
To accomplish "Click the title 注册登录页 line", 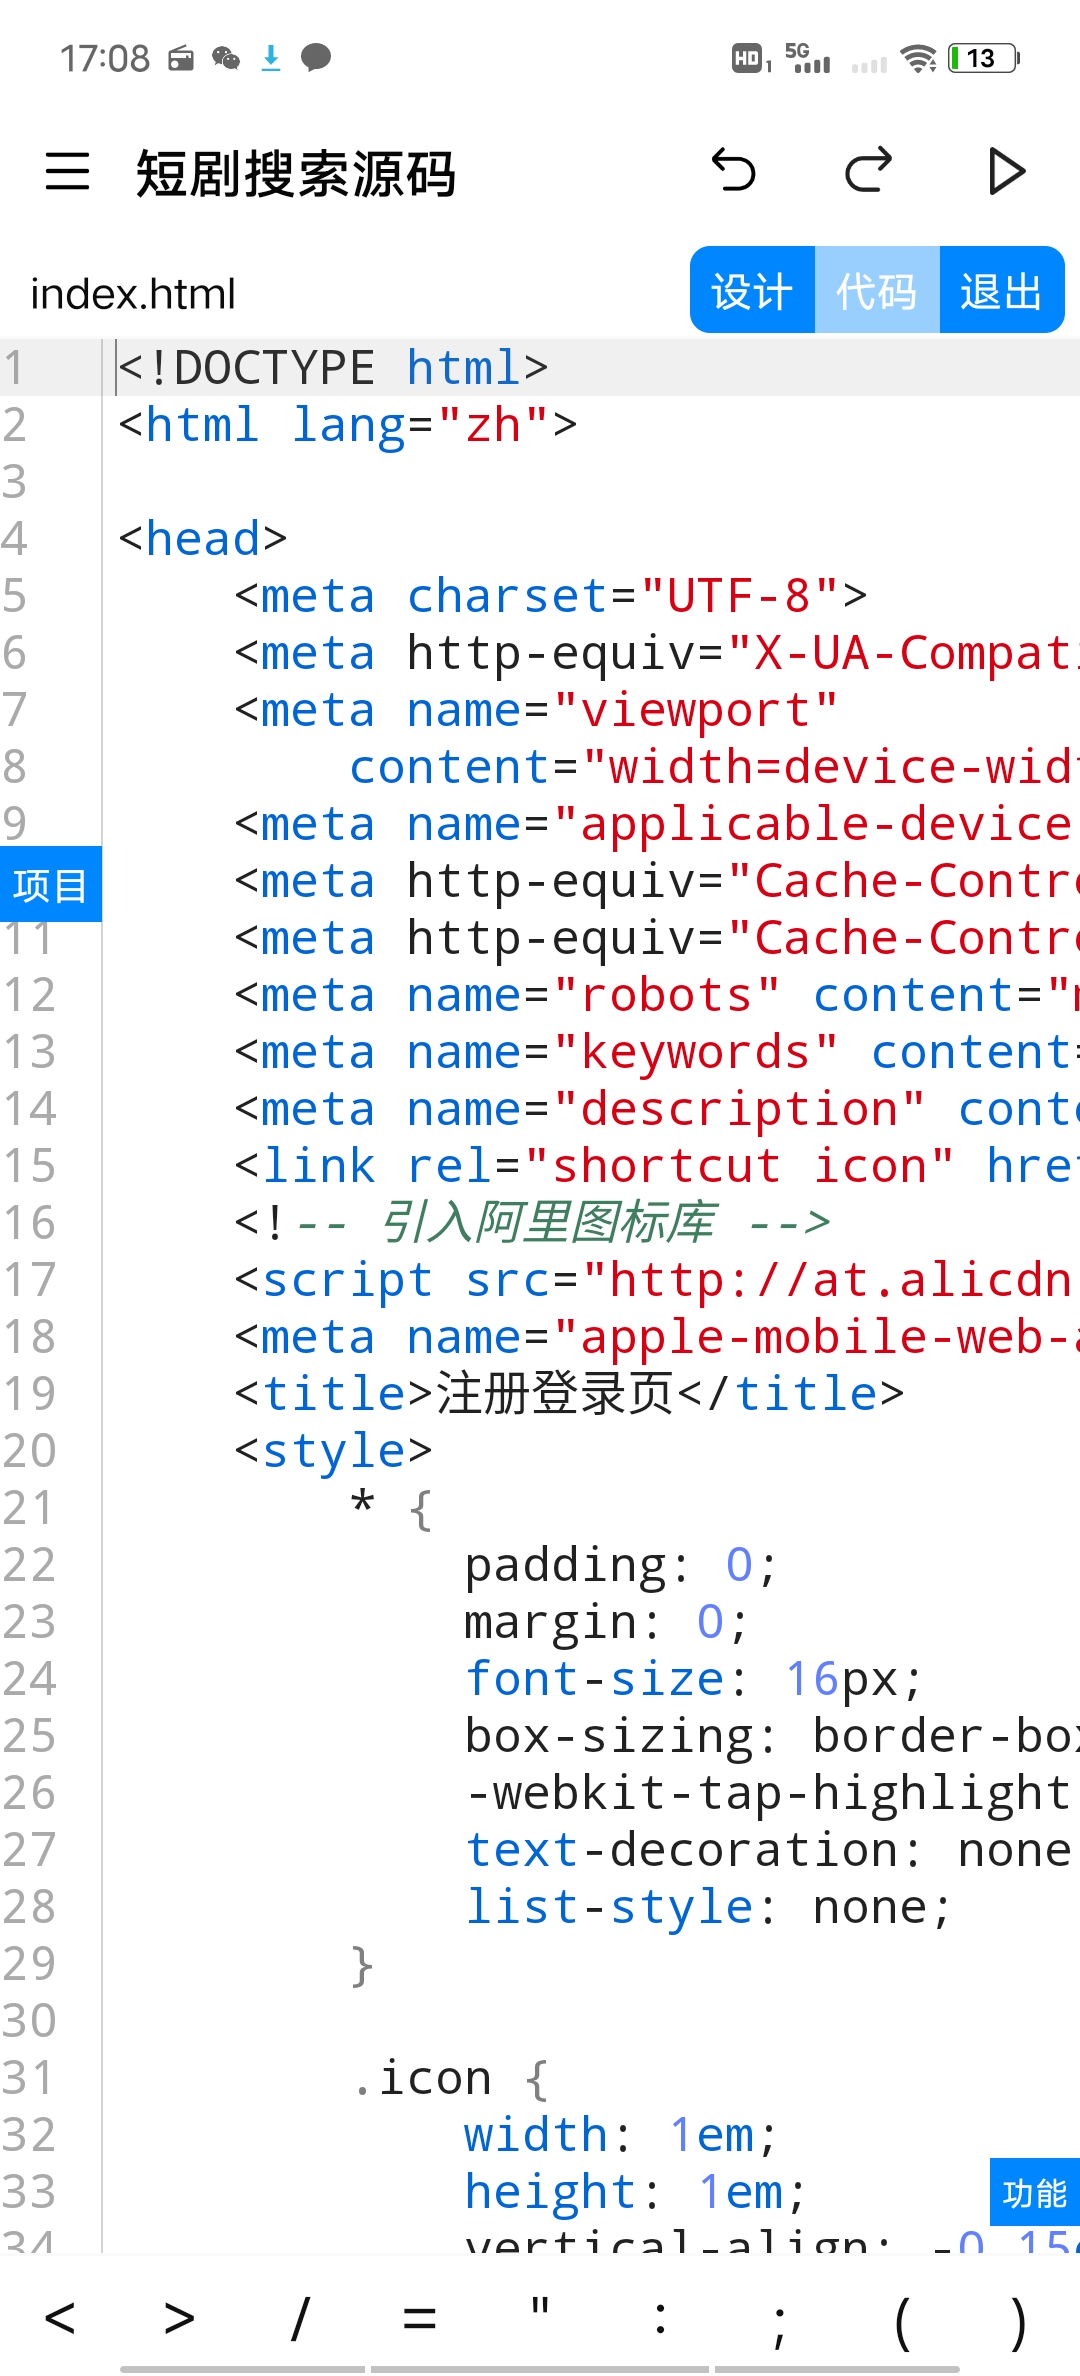I will pos(569,1394).
